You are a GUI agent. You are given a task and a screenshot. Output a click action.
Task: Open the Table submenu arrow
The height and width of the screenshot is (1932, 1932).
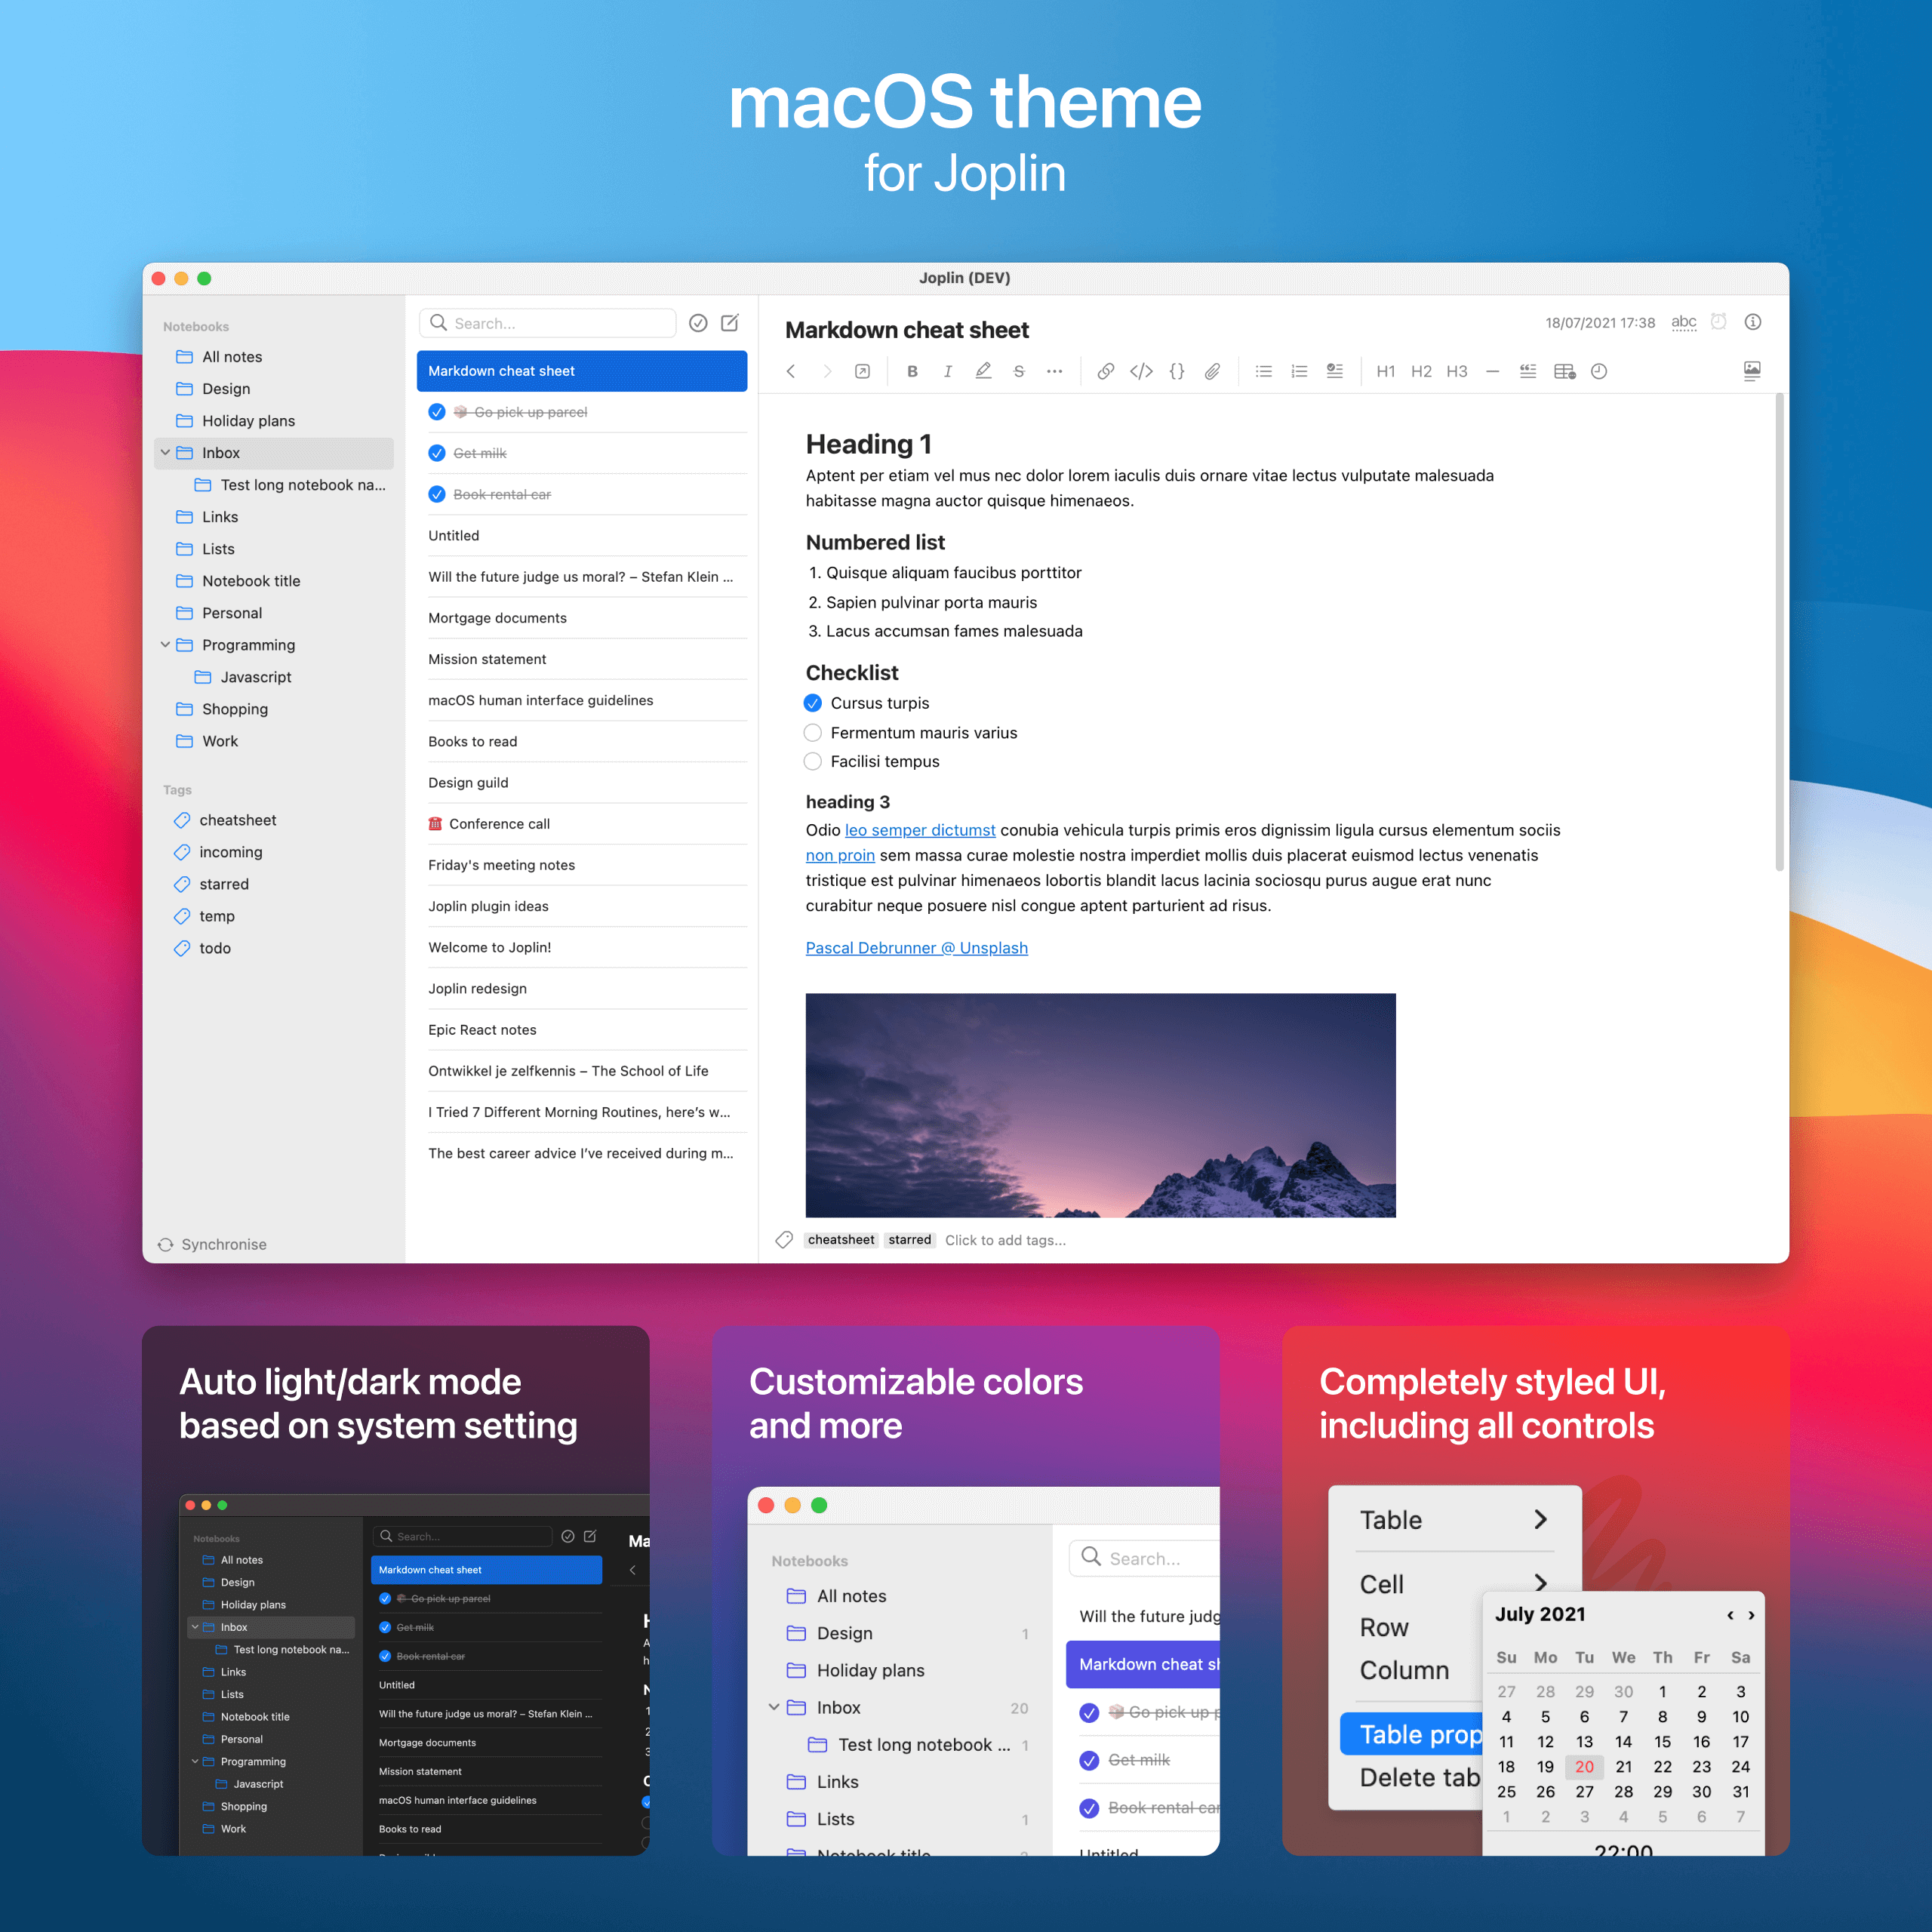[1541, 1519]
